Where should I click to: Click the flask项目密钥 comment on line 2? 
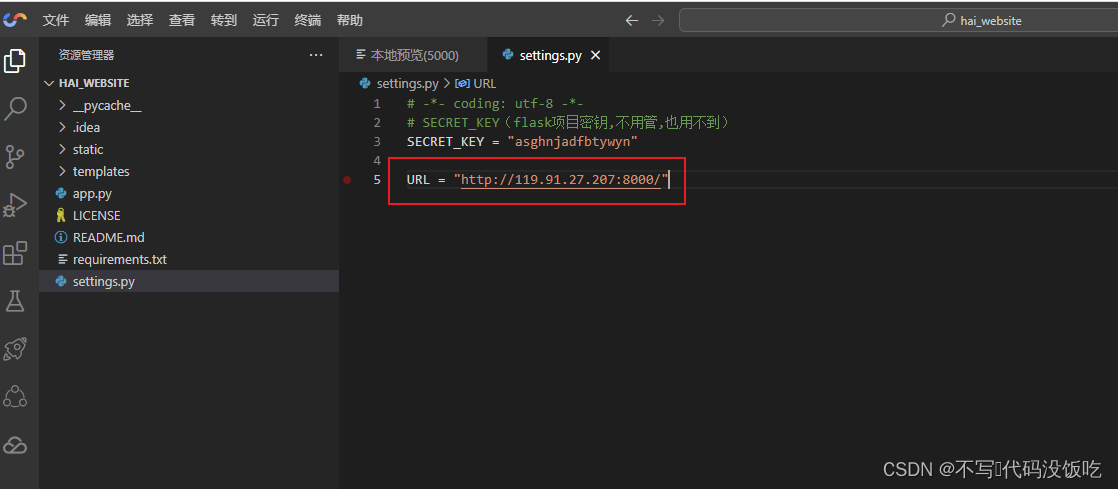pos(568,123)
